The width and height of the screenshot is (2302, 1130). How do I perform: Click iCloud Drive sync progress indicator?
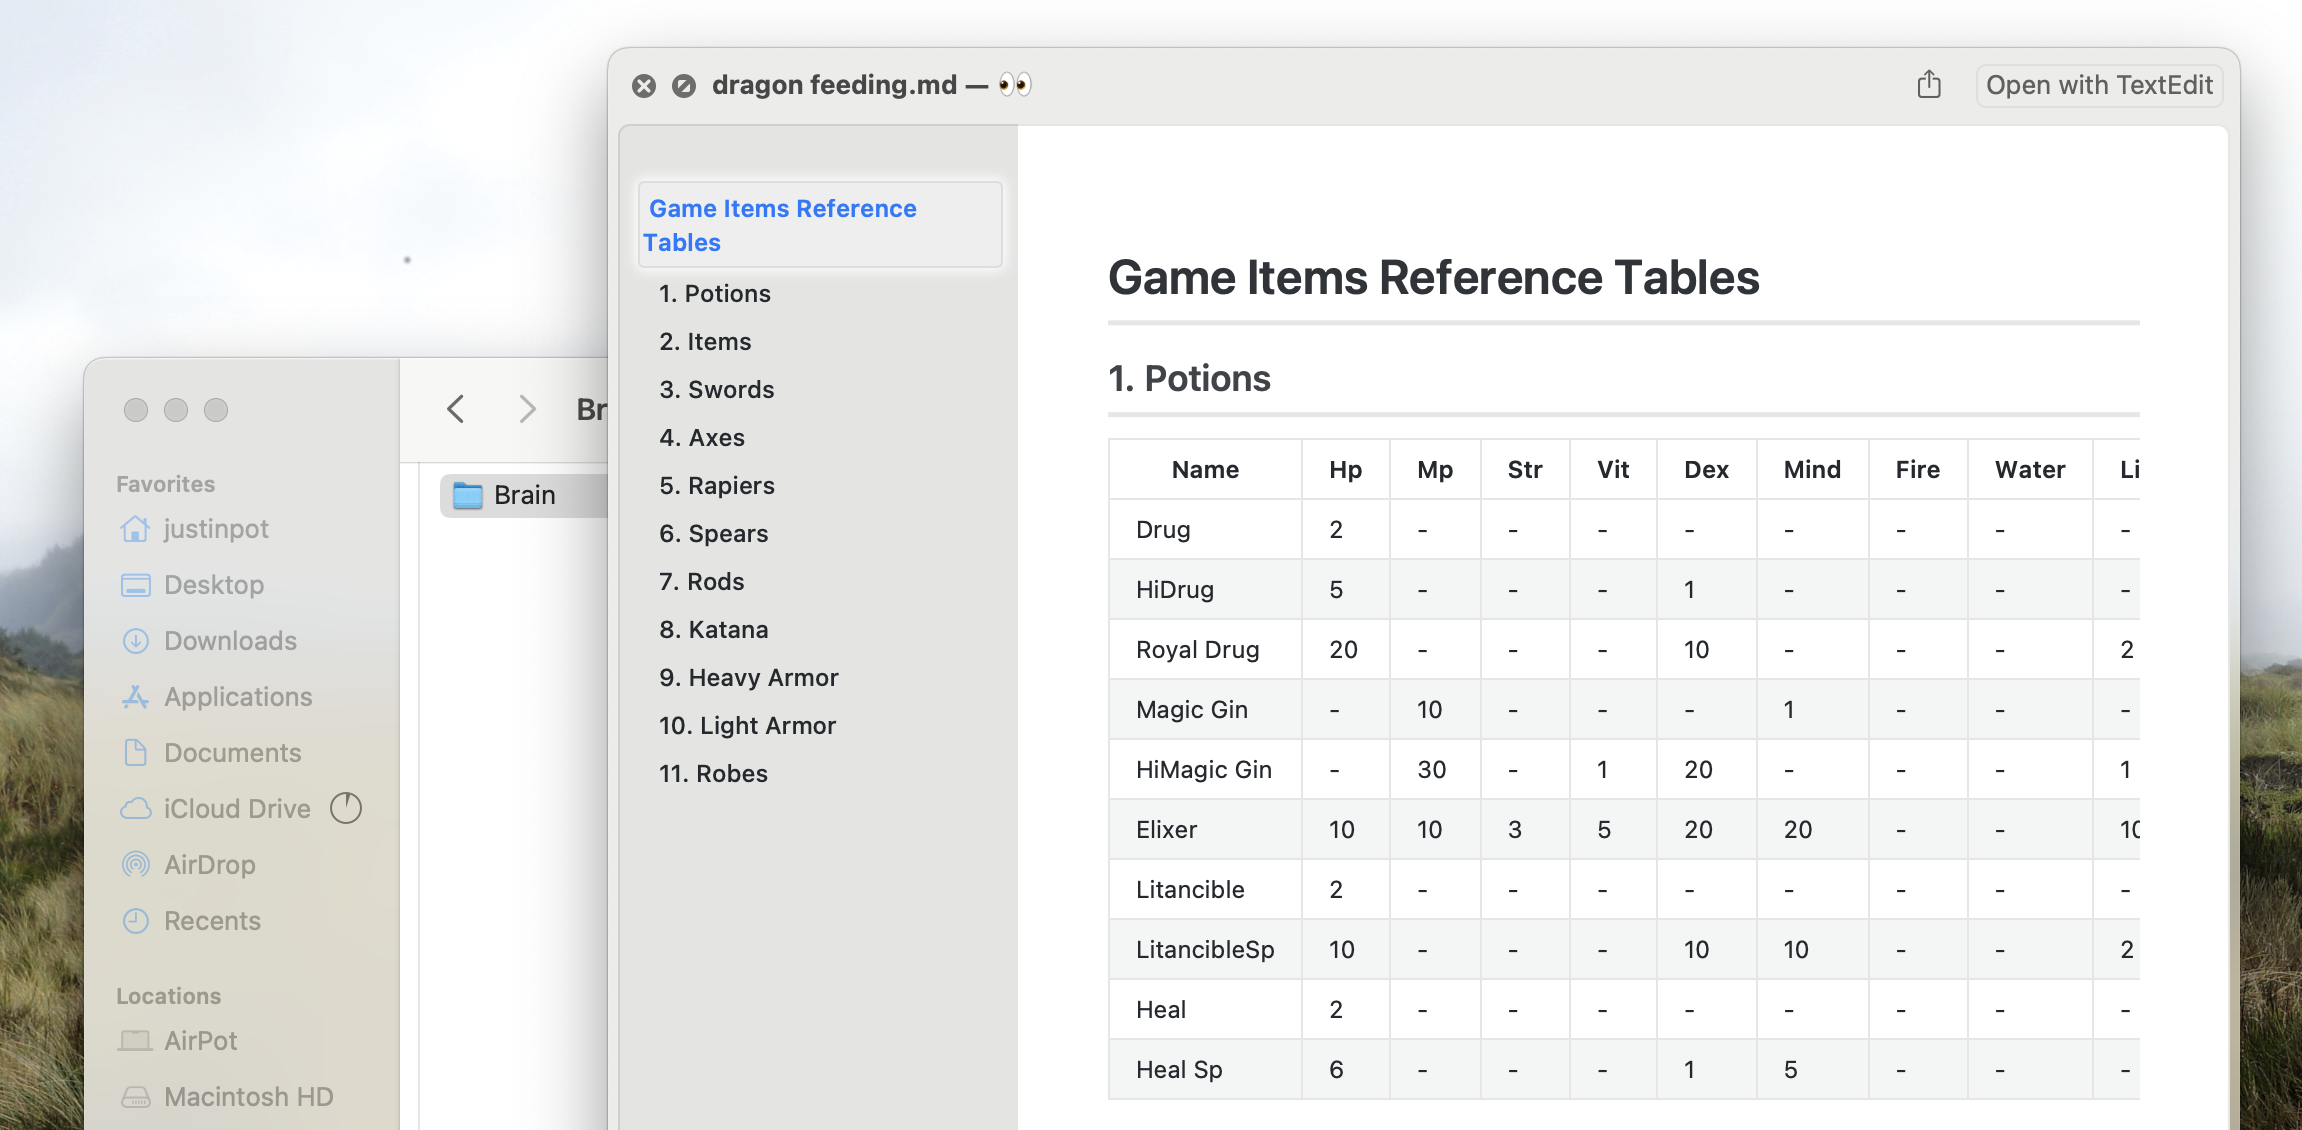(346, 808)
